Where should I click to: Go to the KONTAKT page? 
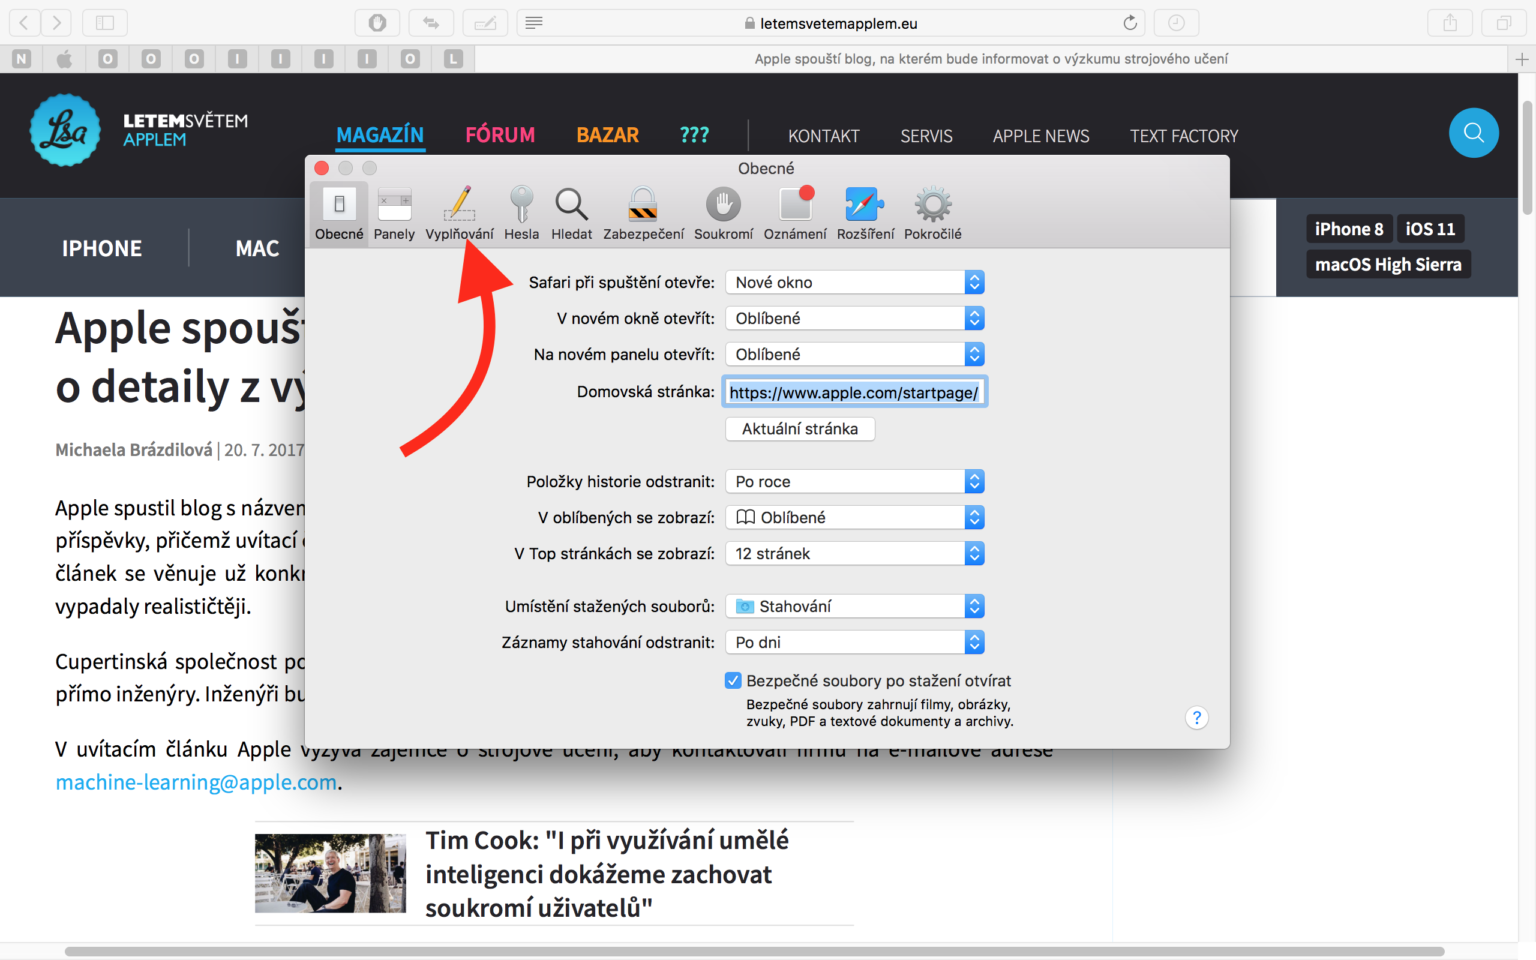(824, 136)
